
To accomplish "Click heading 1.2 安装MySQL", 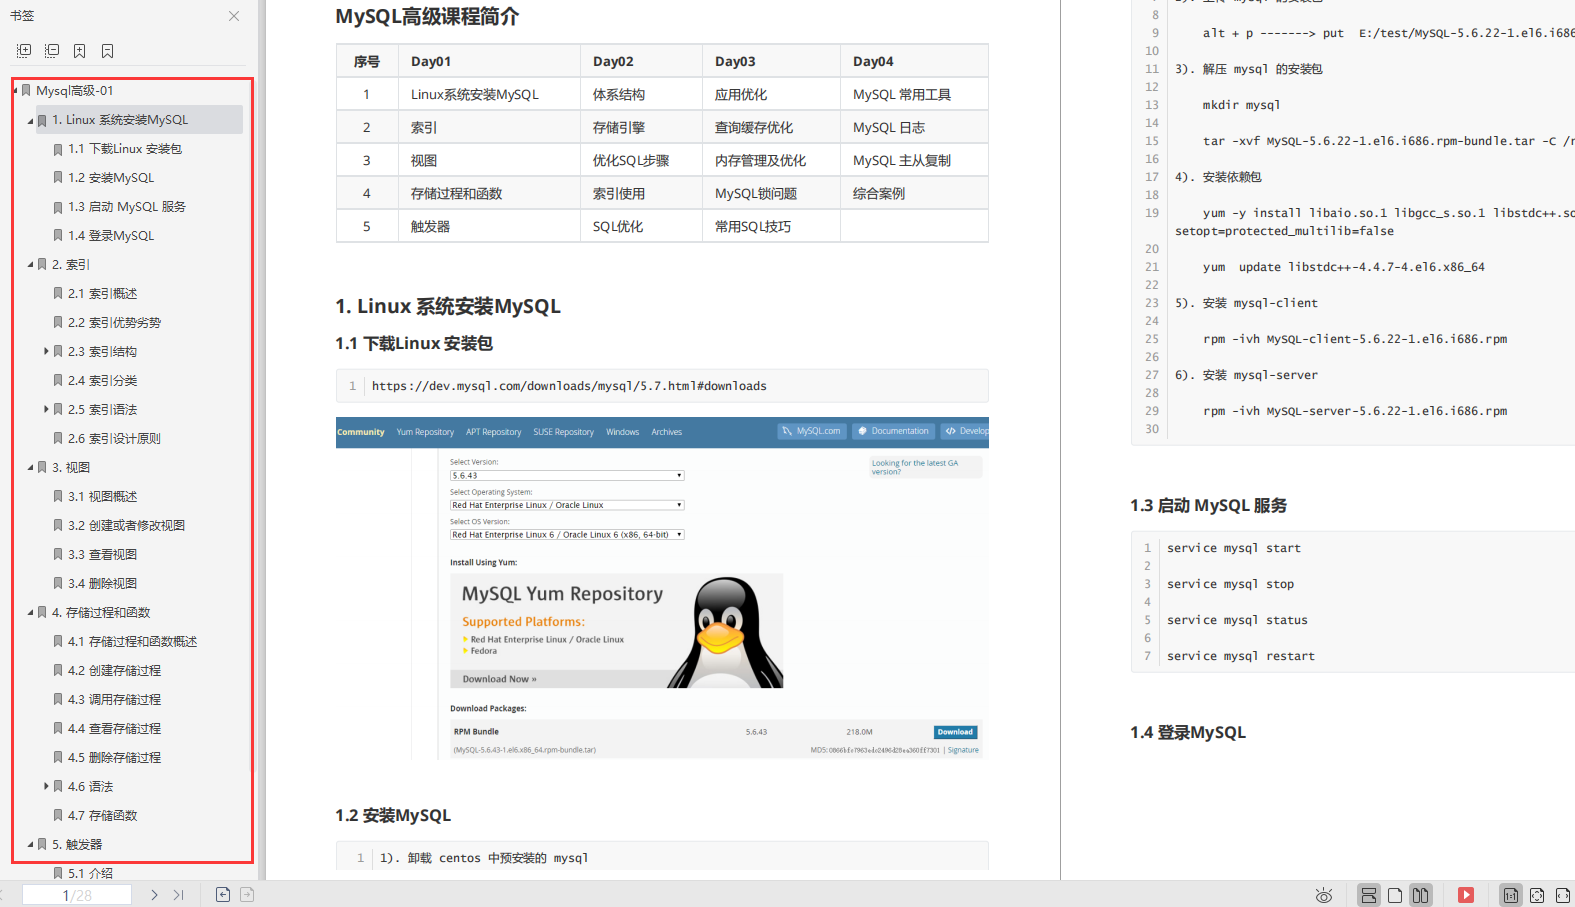I will (x=393, y=816).
